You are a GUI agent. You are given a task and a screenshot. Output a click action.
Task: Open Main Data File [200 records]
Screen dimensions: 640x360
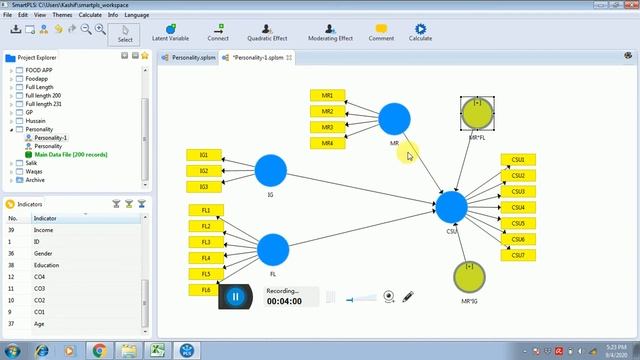71,155
